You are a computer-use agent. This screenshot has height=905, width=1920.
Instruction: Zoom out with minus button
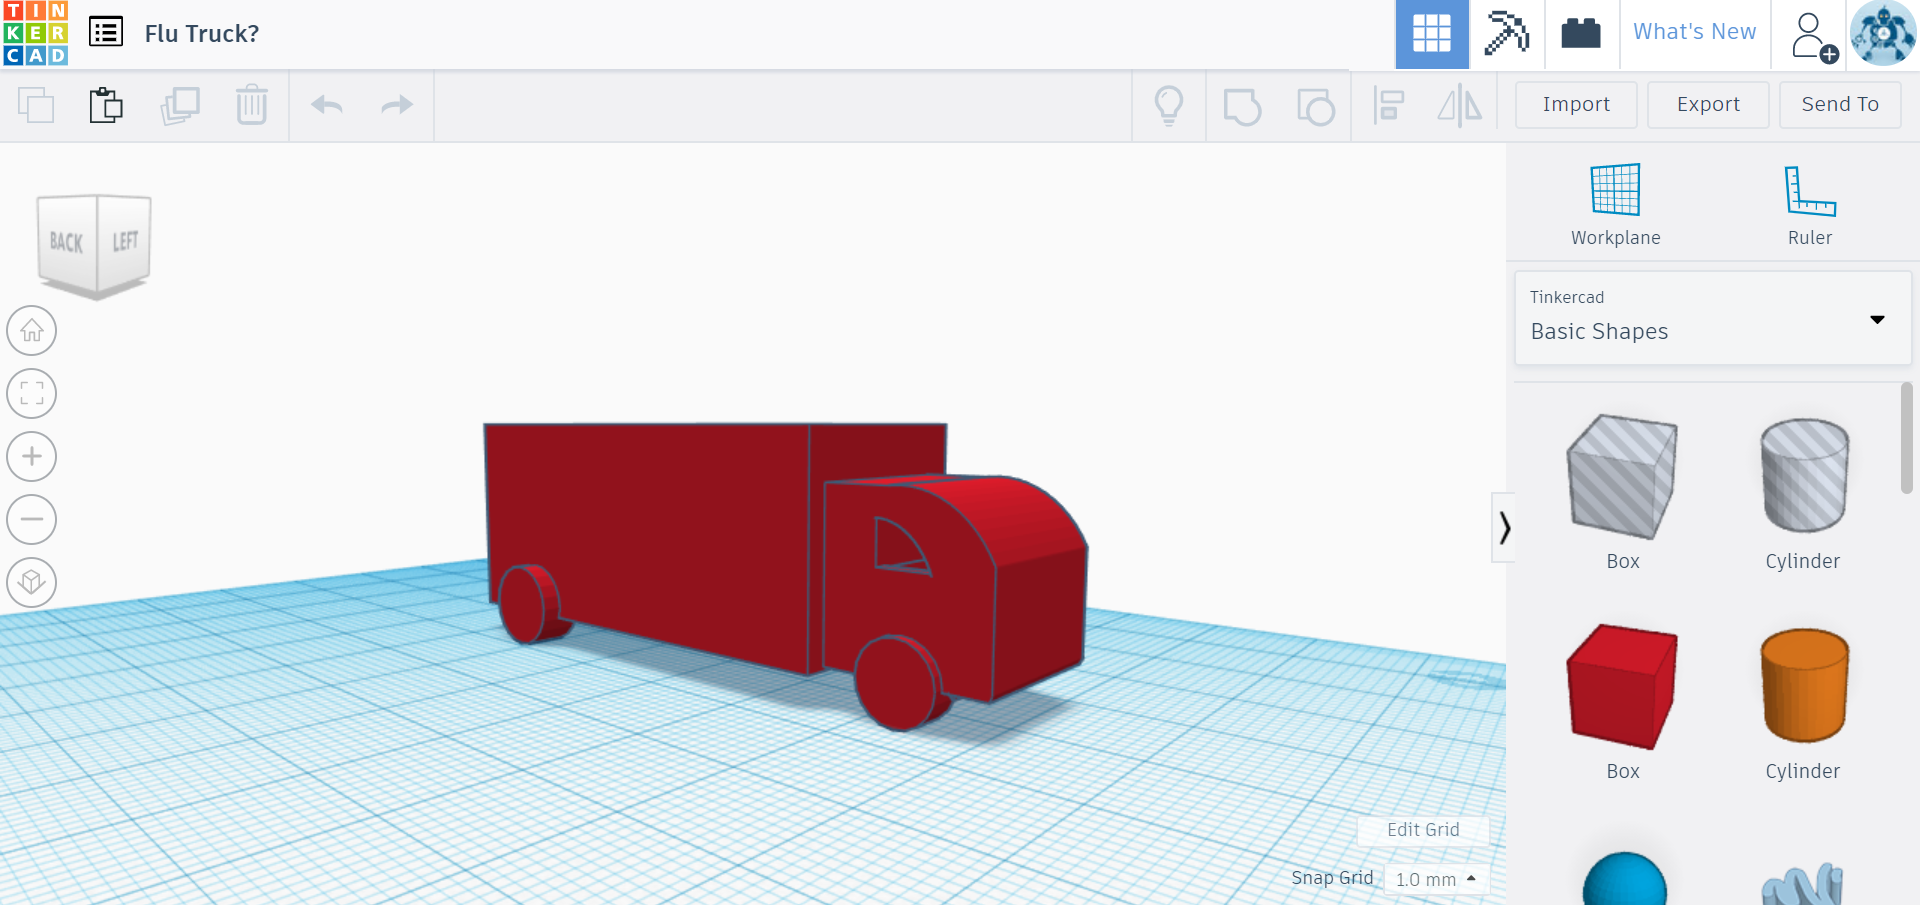(32, 520)
